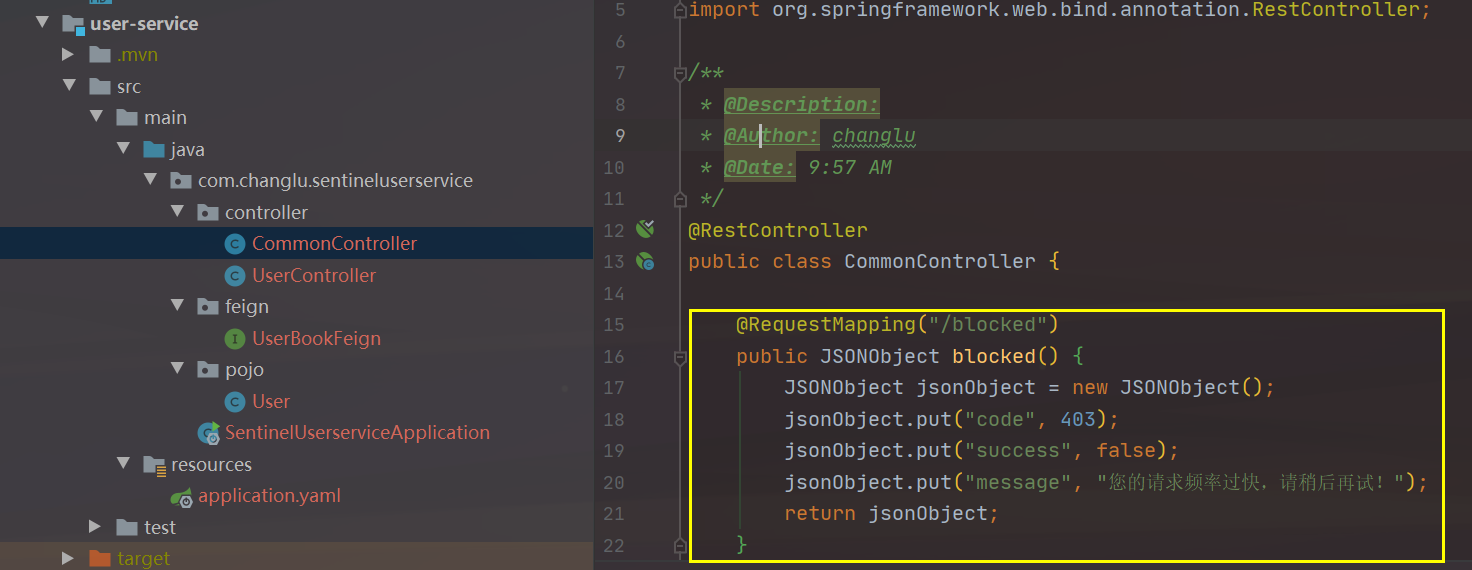Click the SentinelUserserviceApplication Spring Boot icon

pos(209,433)
